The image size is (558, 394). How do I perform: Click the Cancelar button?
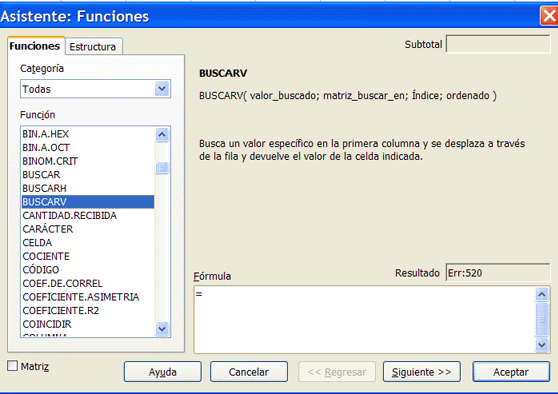249,372
